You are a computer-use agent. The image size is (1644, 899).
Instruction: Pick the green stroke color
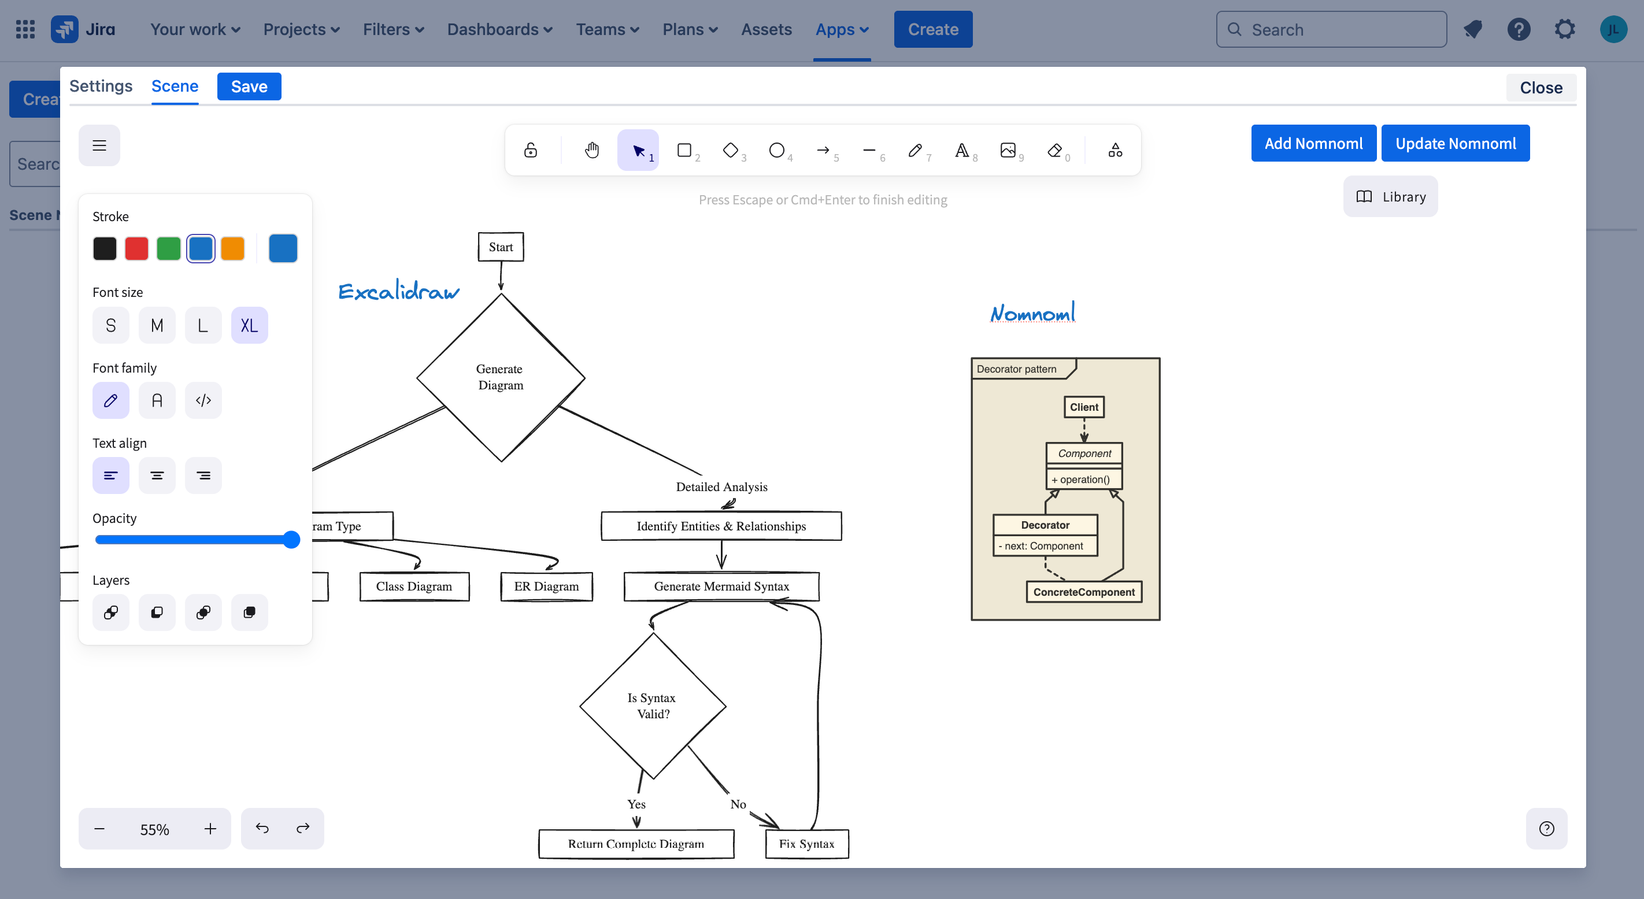[x=169, y=248]
